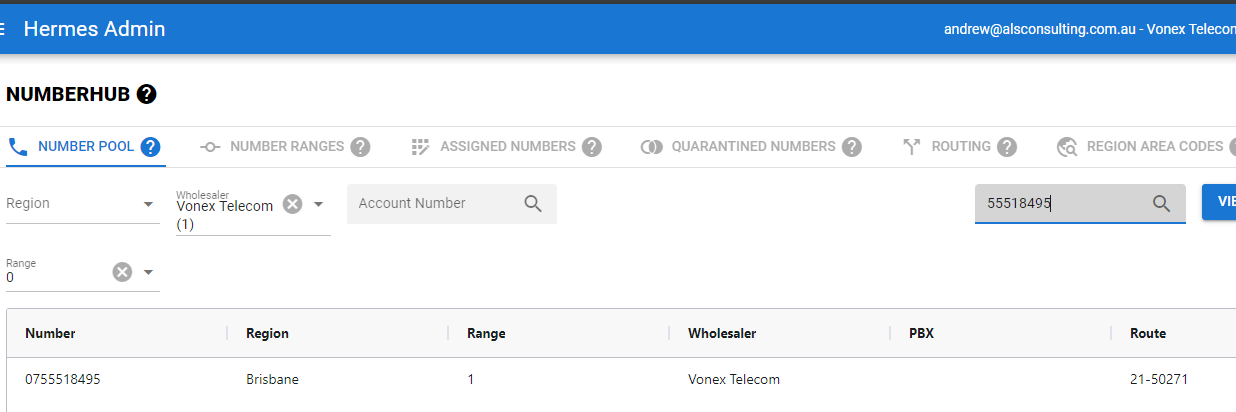
Task: Clear the Vonex Telecom wholesaler selection
Action: 292,204
